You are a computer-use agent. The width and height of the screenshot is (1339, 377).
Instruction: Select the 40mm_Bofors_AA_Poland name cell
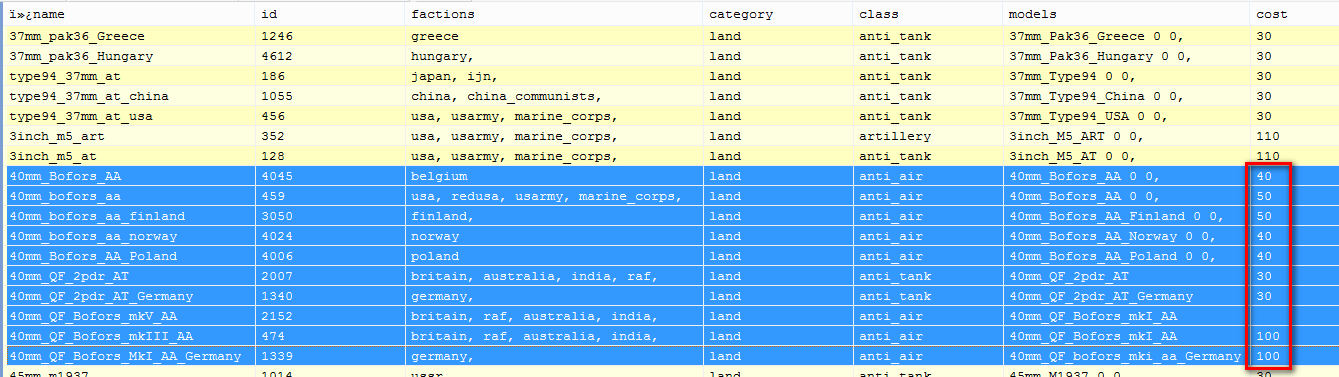130,256
